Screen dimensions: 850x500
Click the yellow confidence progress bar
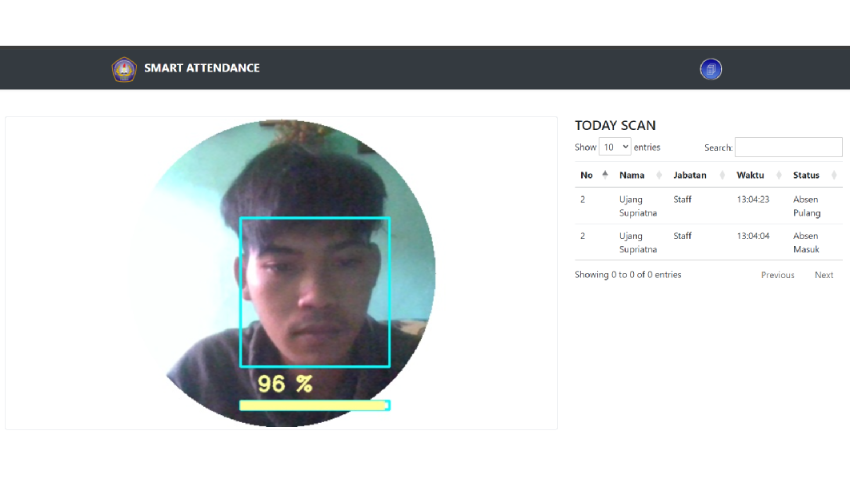pyautogui.click(x=314, y=405)
